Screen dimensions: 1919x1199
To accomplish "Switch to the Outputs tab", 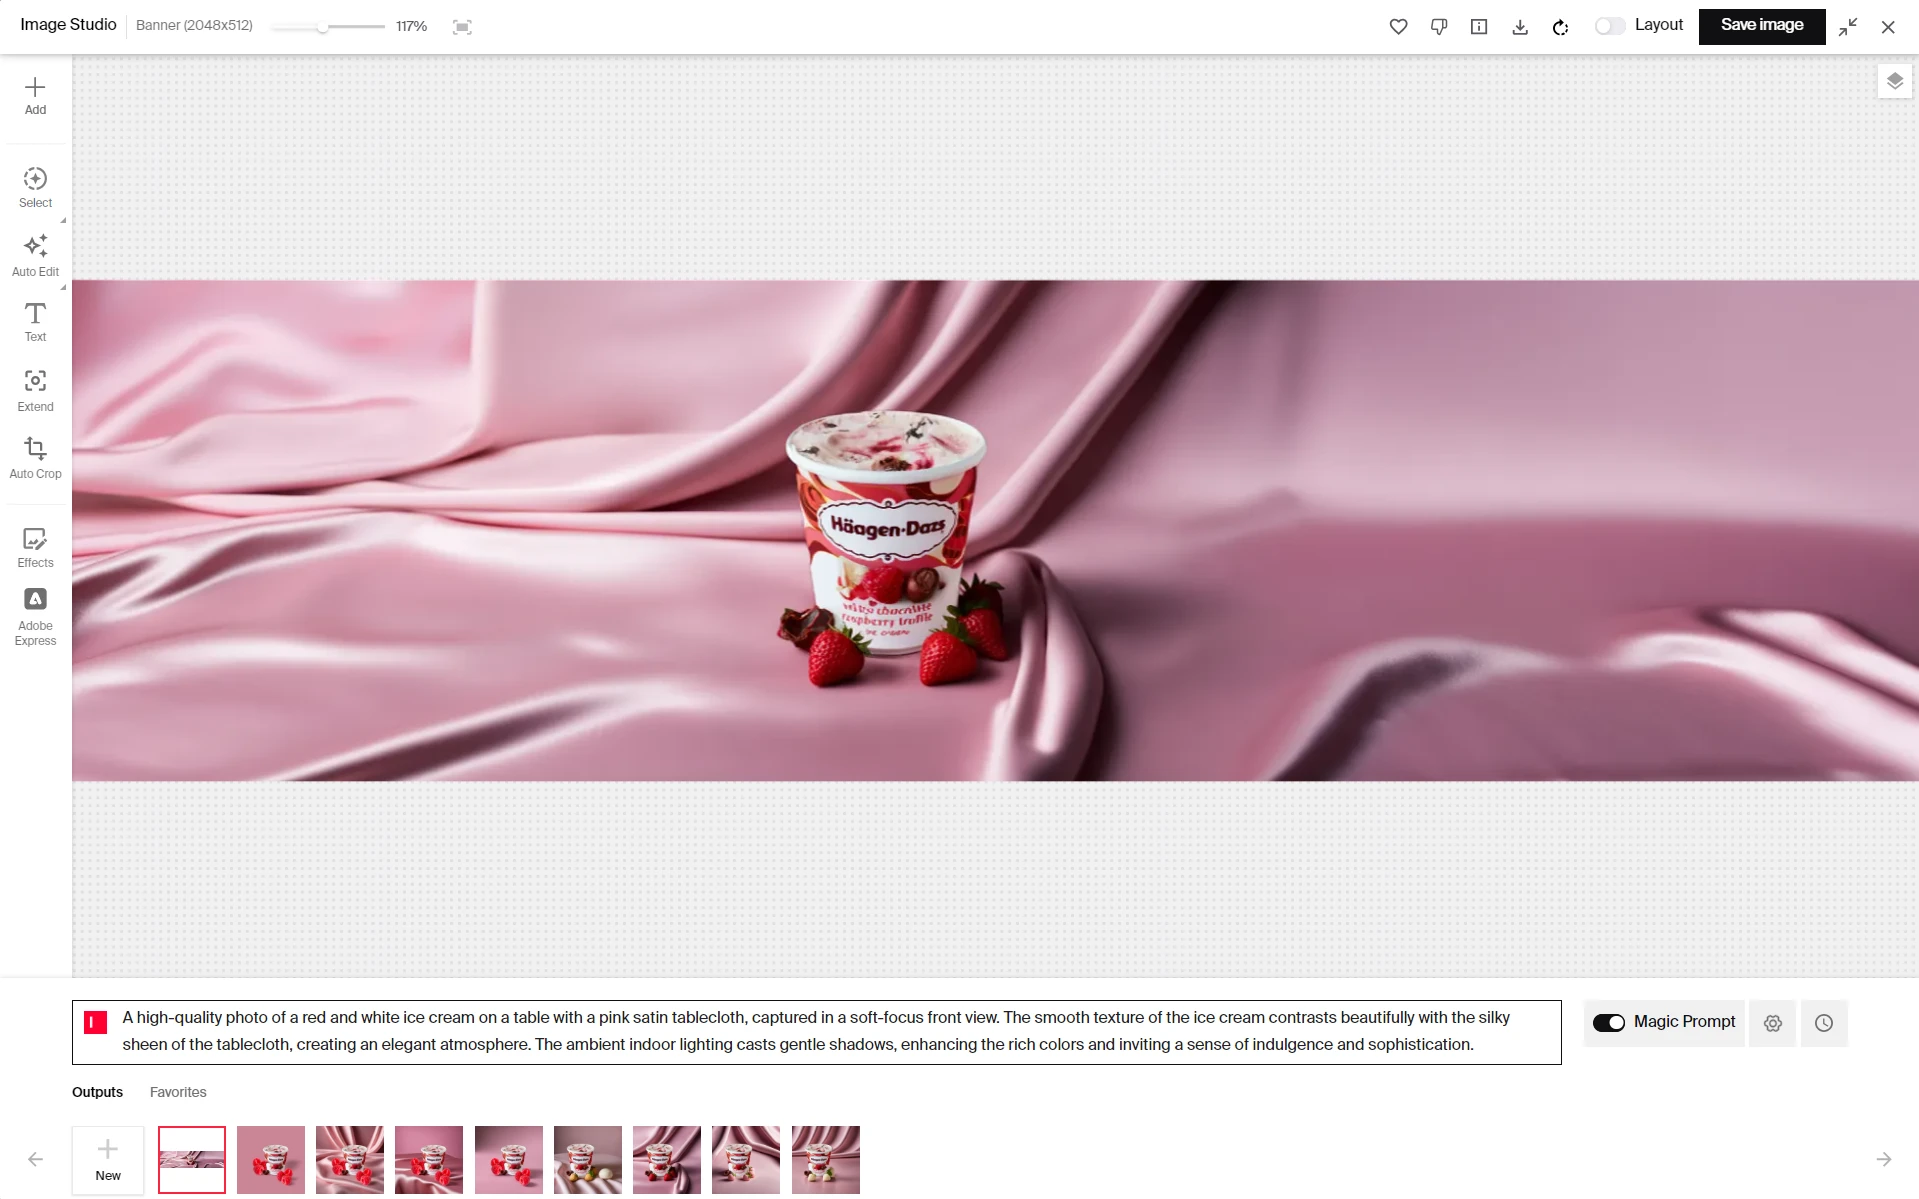I will coord(97,1092).
